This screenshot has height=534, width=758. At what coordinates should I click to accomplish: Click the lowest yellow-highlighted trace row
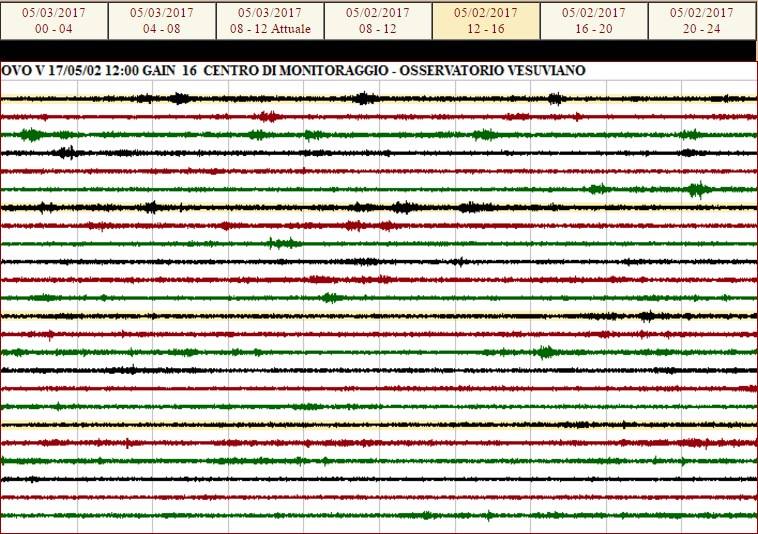pyautogui.click(x=379, y=425)
